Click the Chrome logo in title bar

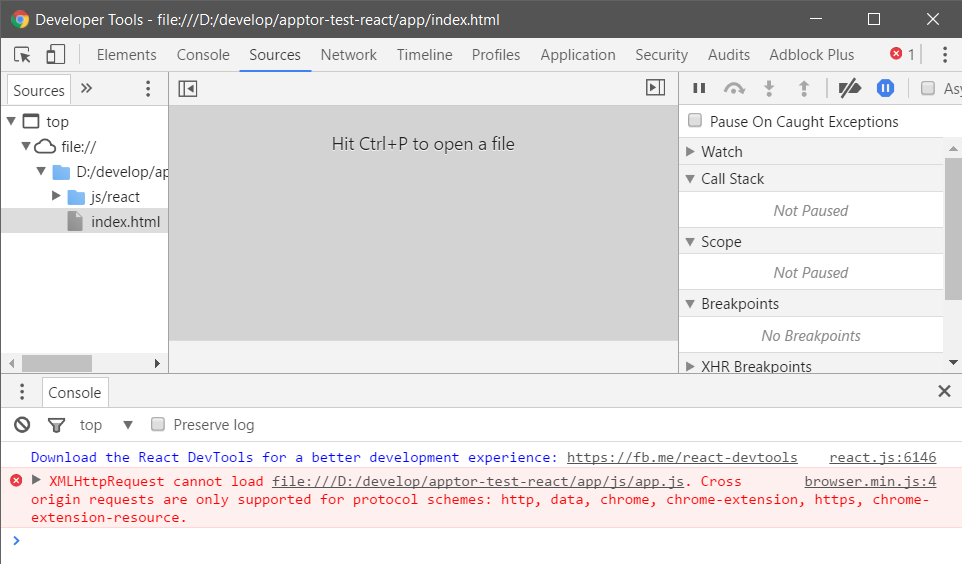(20, 20)
